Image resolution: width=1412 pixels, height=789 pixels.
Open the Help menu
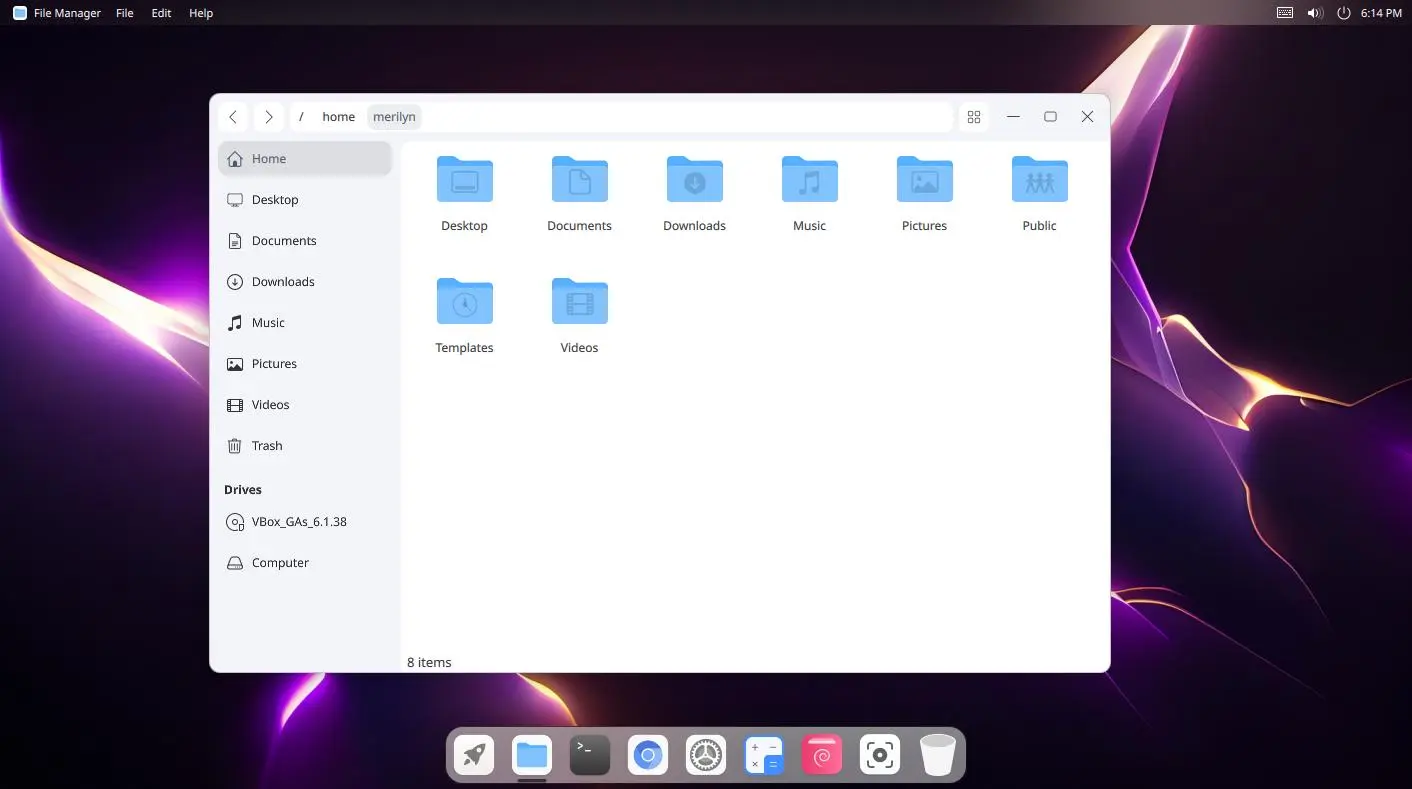click(x=201, y=13)
